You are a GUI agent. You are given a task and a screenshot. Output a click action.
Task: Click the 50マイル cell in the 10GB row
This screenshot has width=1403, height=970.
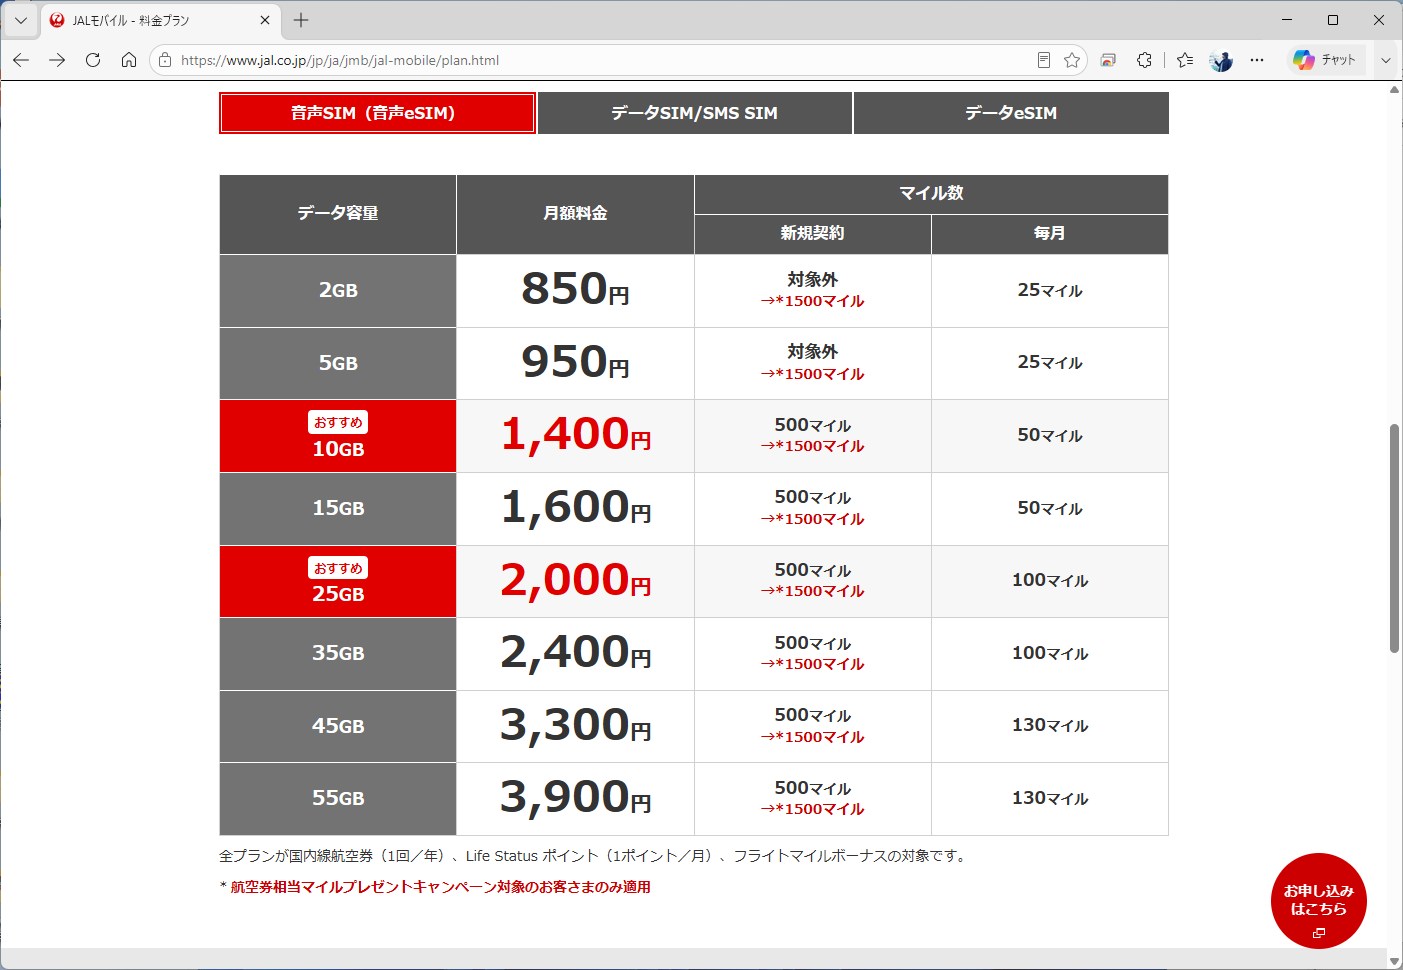point(1050,436)
